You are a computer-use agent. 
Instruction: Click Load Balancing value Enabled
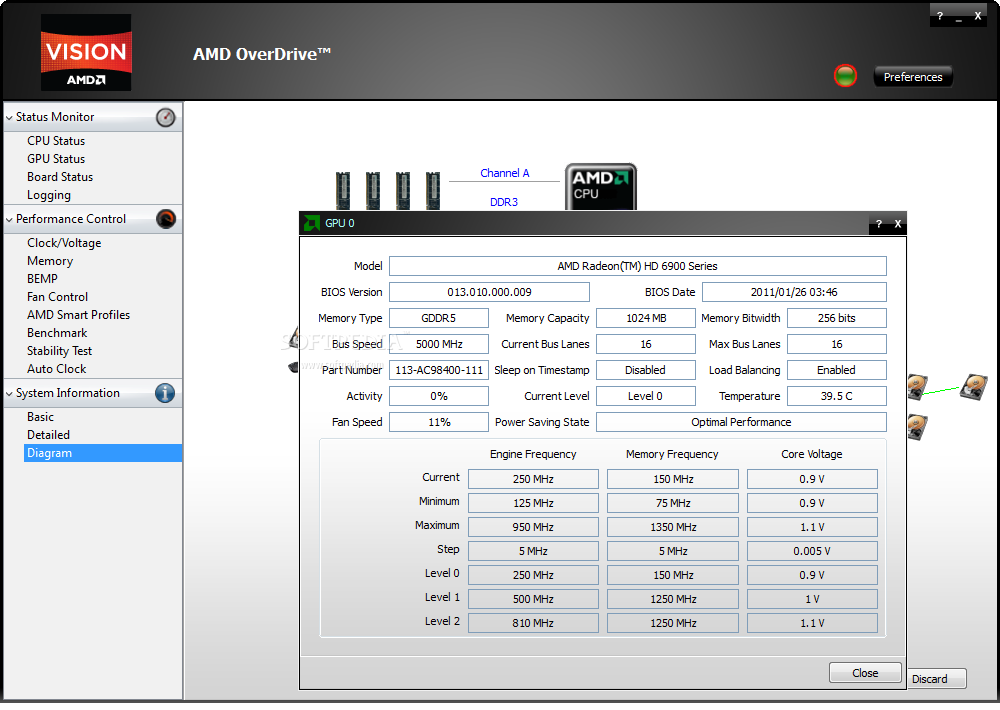click(837, 370)
